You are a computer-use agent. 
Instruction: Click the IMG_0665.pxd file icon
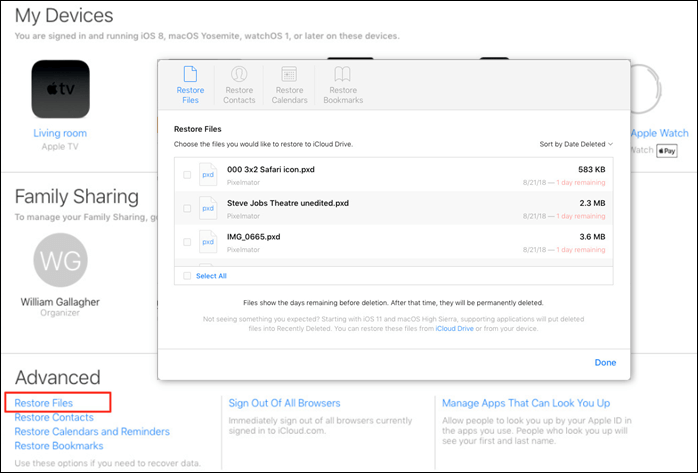208,241
